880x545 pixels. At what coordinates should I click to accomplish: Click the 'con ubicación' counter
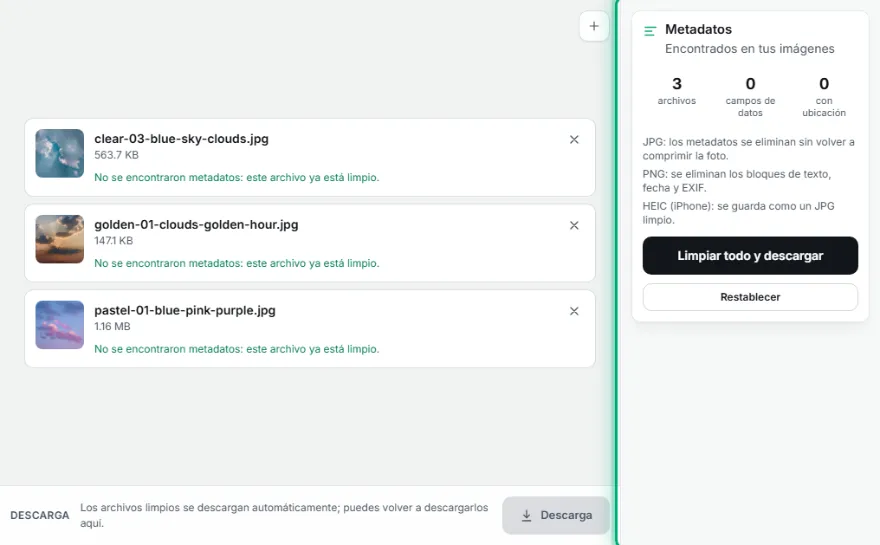[x=824, y=97]
